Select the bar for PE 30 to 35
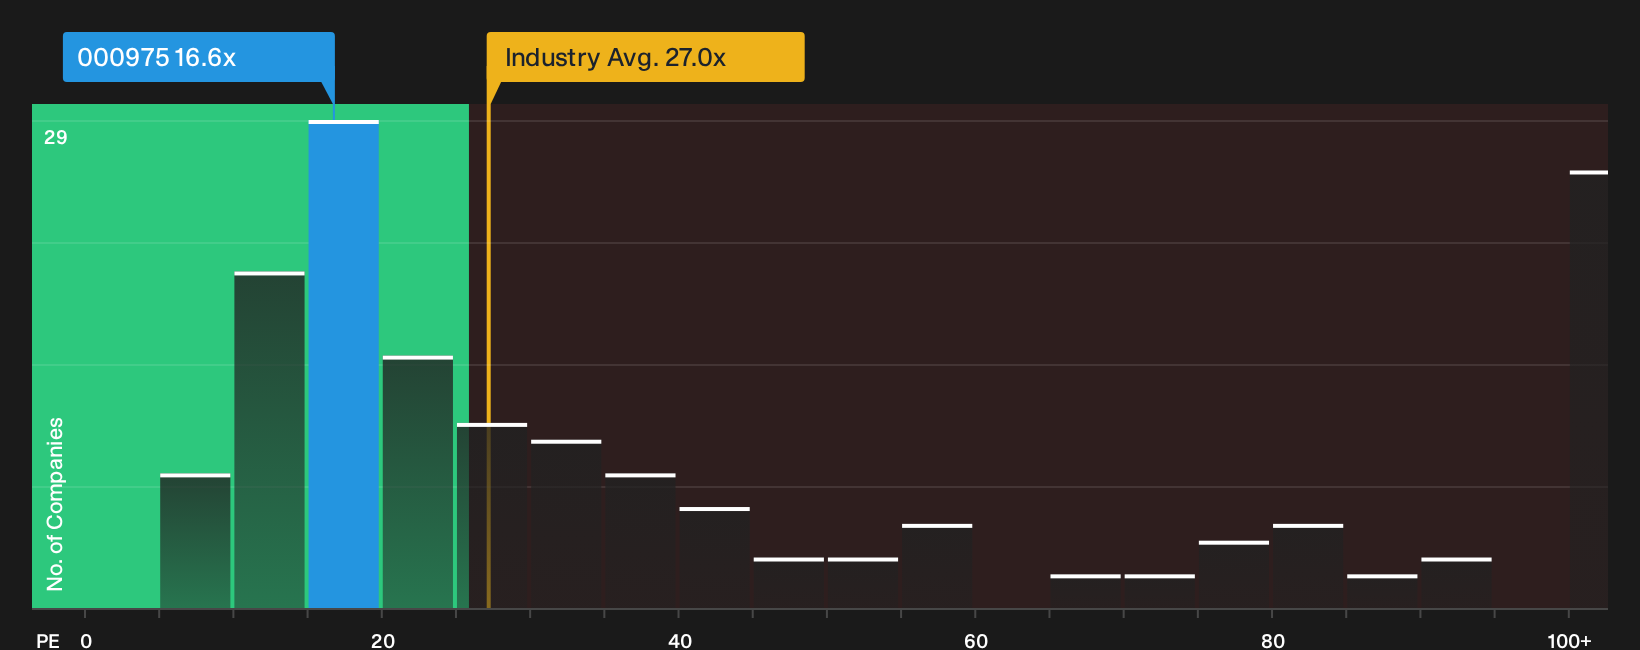Image resolution: width=1640 pixels, height=650 pixels. 566,524
